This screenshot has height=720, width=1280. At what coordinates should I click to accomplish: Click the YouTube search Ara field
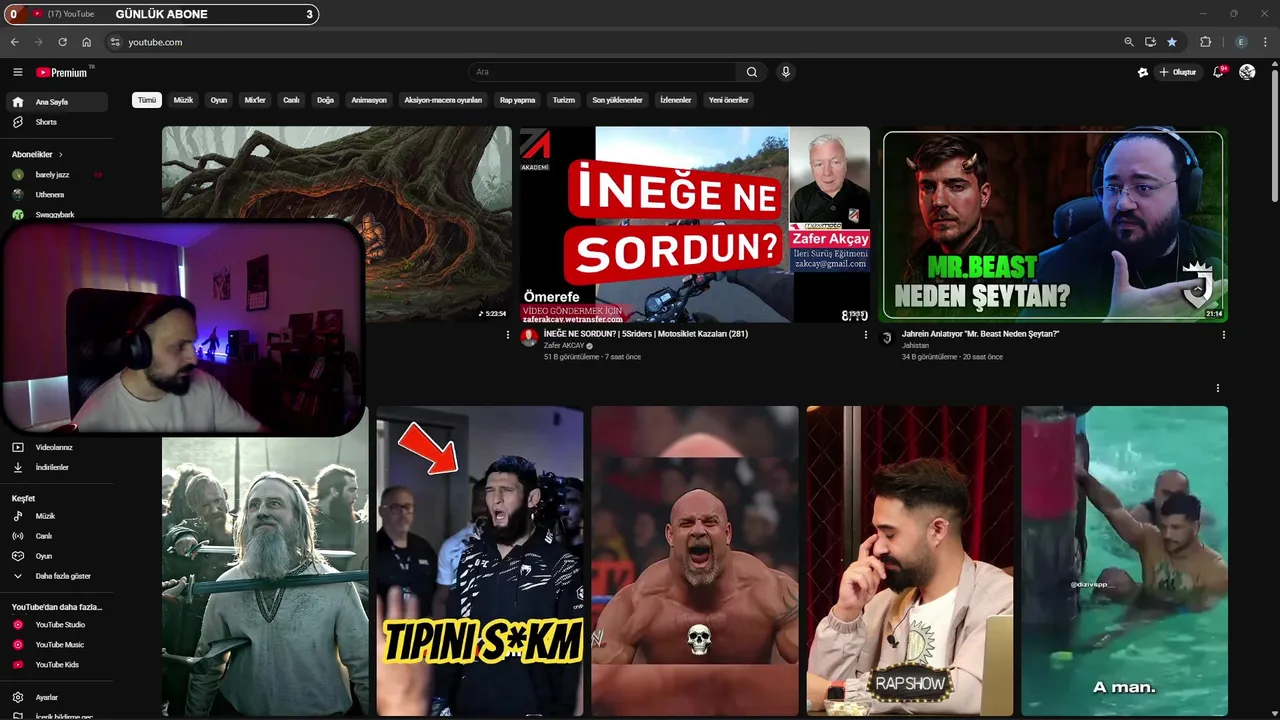coord(604,72)
